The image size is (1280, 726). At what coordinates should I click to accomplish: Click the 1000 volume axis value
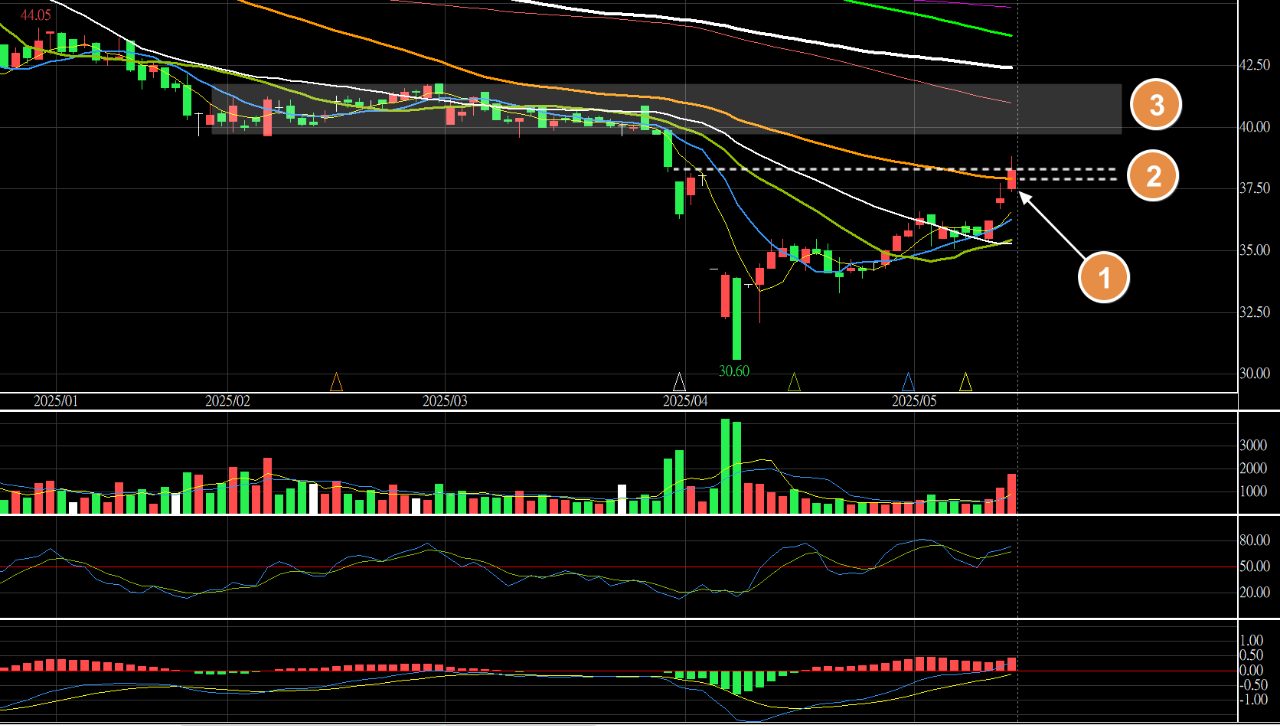click(1254, 491)
